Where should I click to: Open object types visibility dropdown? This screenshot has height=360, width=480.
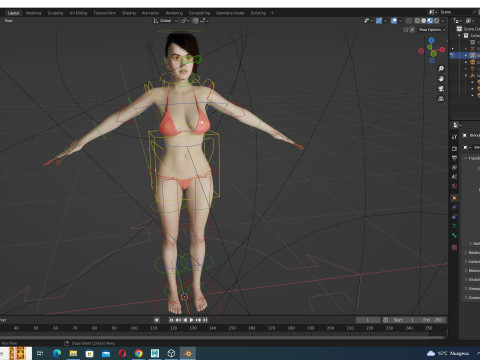click(x=368, y=21)
